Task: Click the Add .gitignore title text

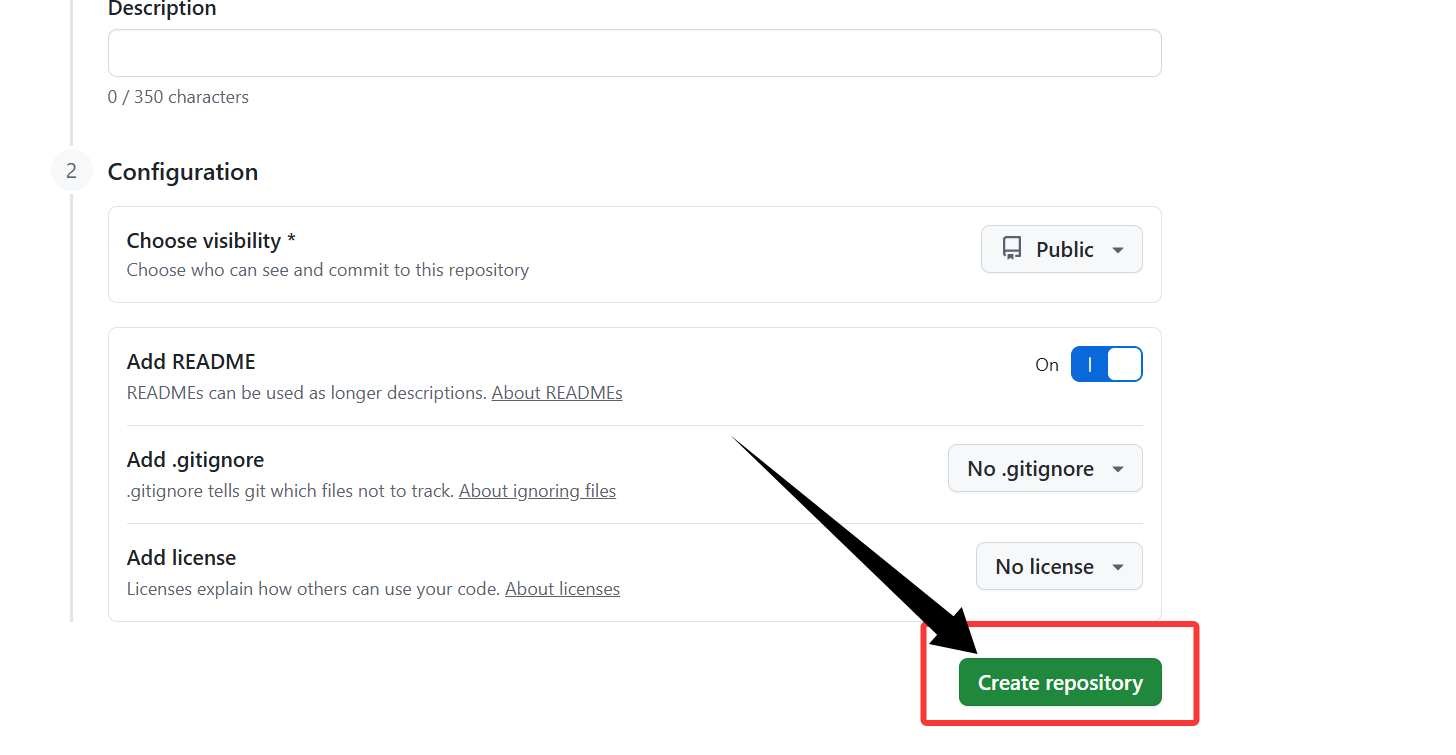Action: (195, 459)
